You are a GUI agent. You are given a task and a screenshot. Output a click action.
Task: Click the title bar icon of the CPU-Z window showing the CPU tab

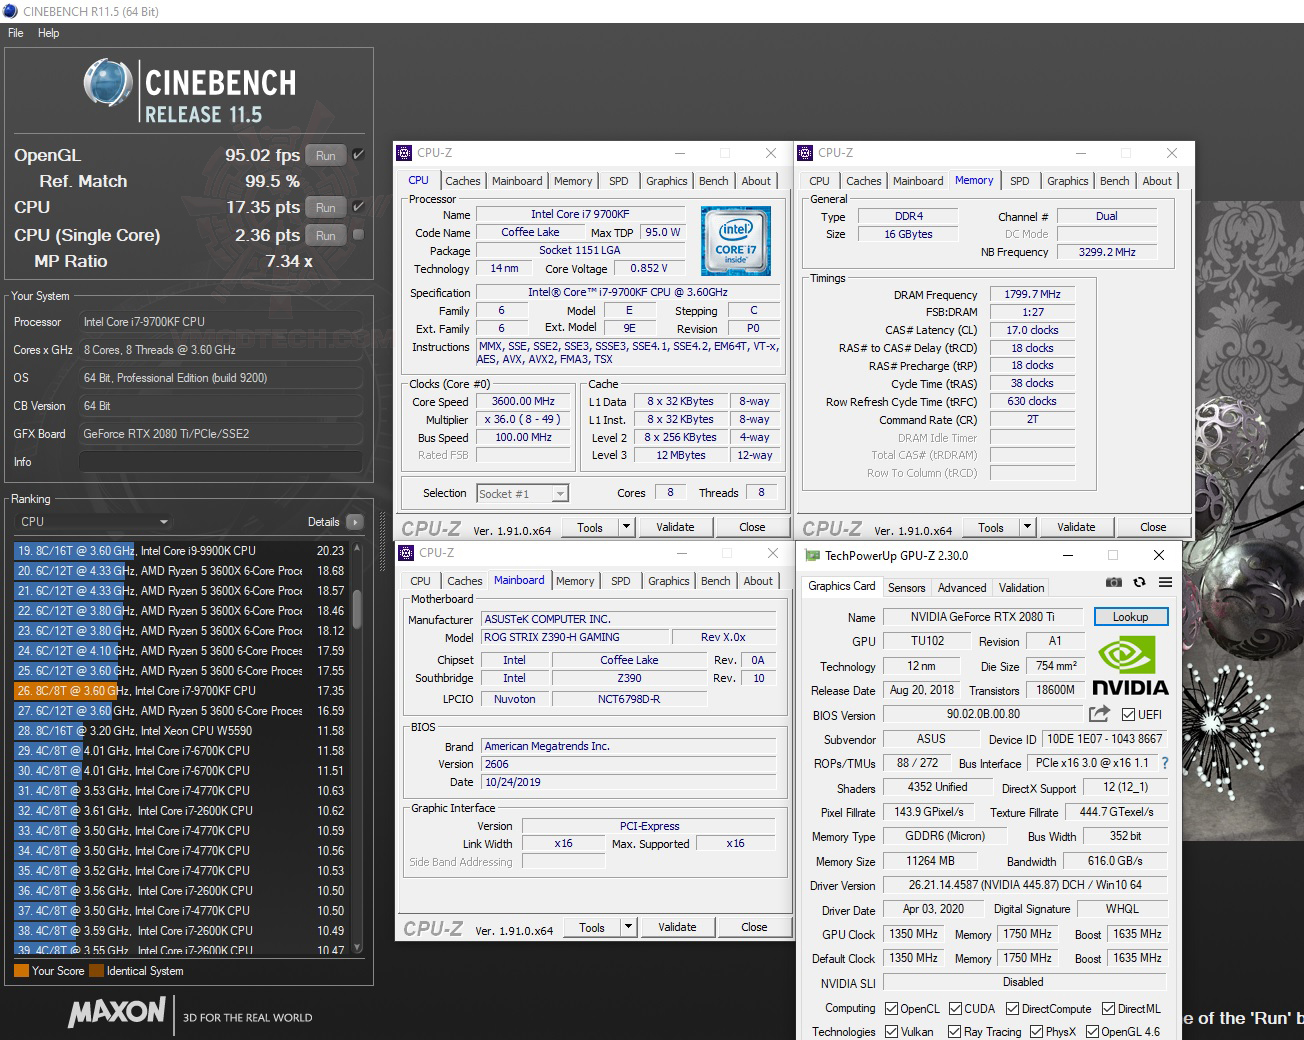tap(404, 153)
